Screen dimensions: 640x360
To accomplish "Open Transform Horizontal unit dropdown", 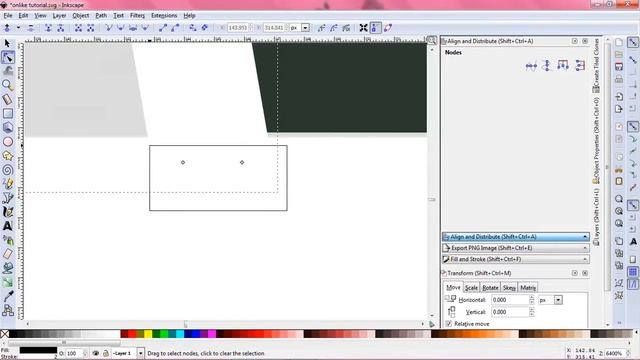I will coord(558,300).
